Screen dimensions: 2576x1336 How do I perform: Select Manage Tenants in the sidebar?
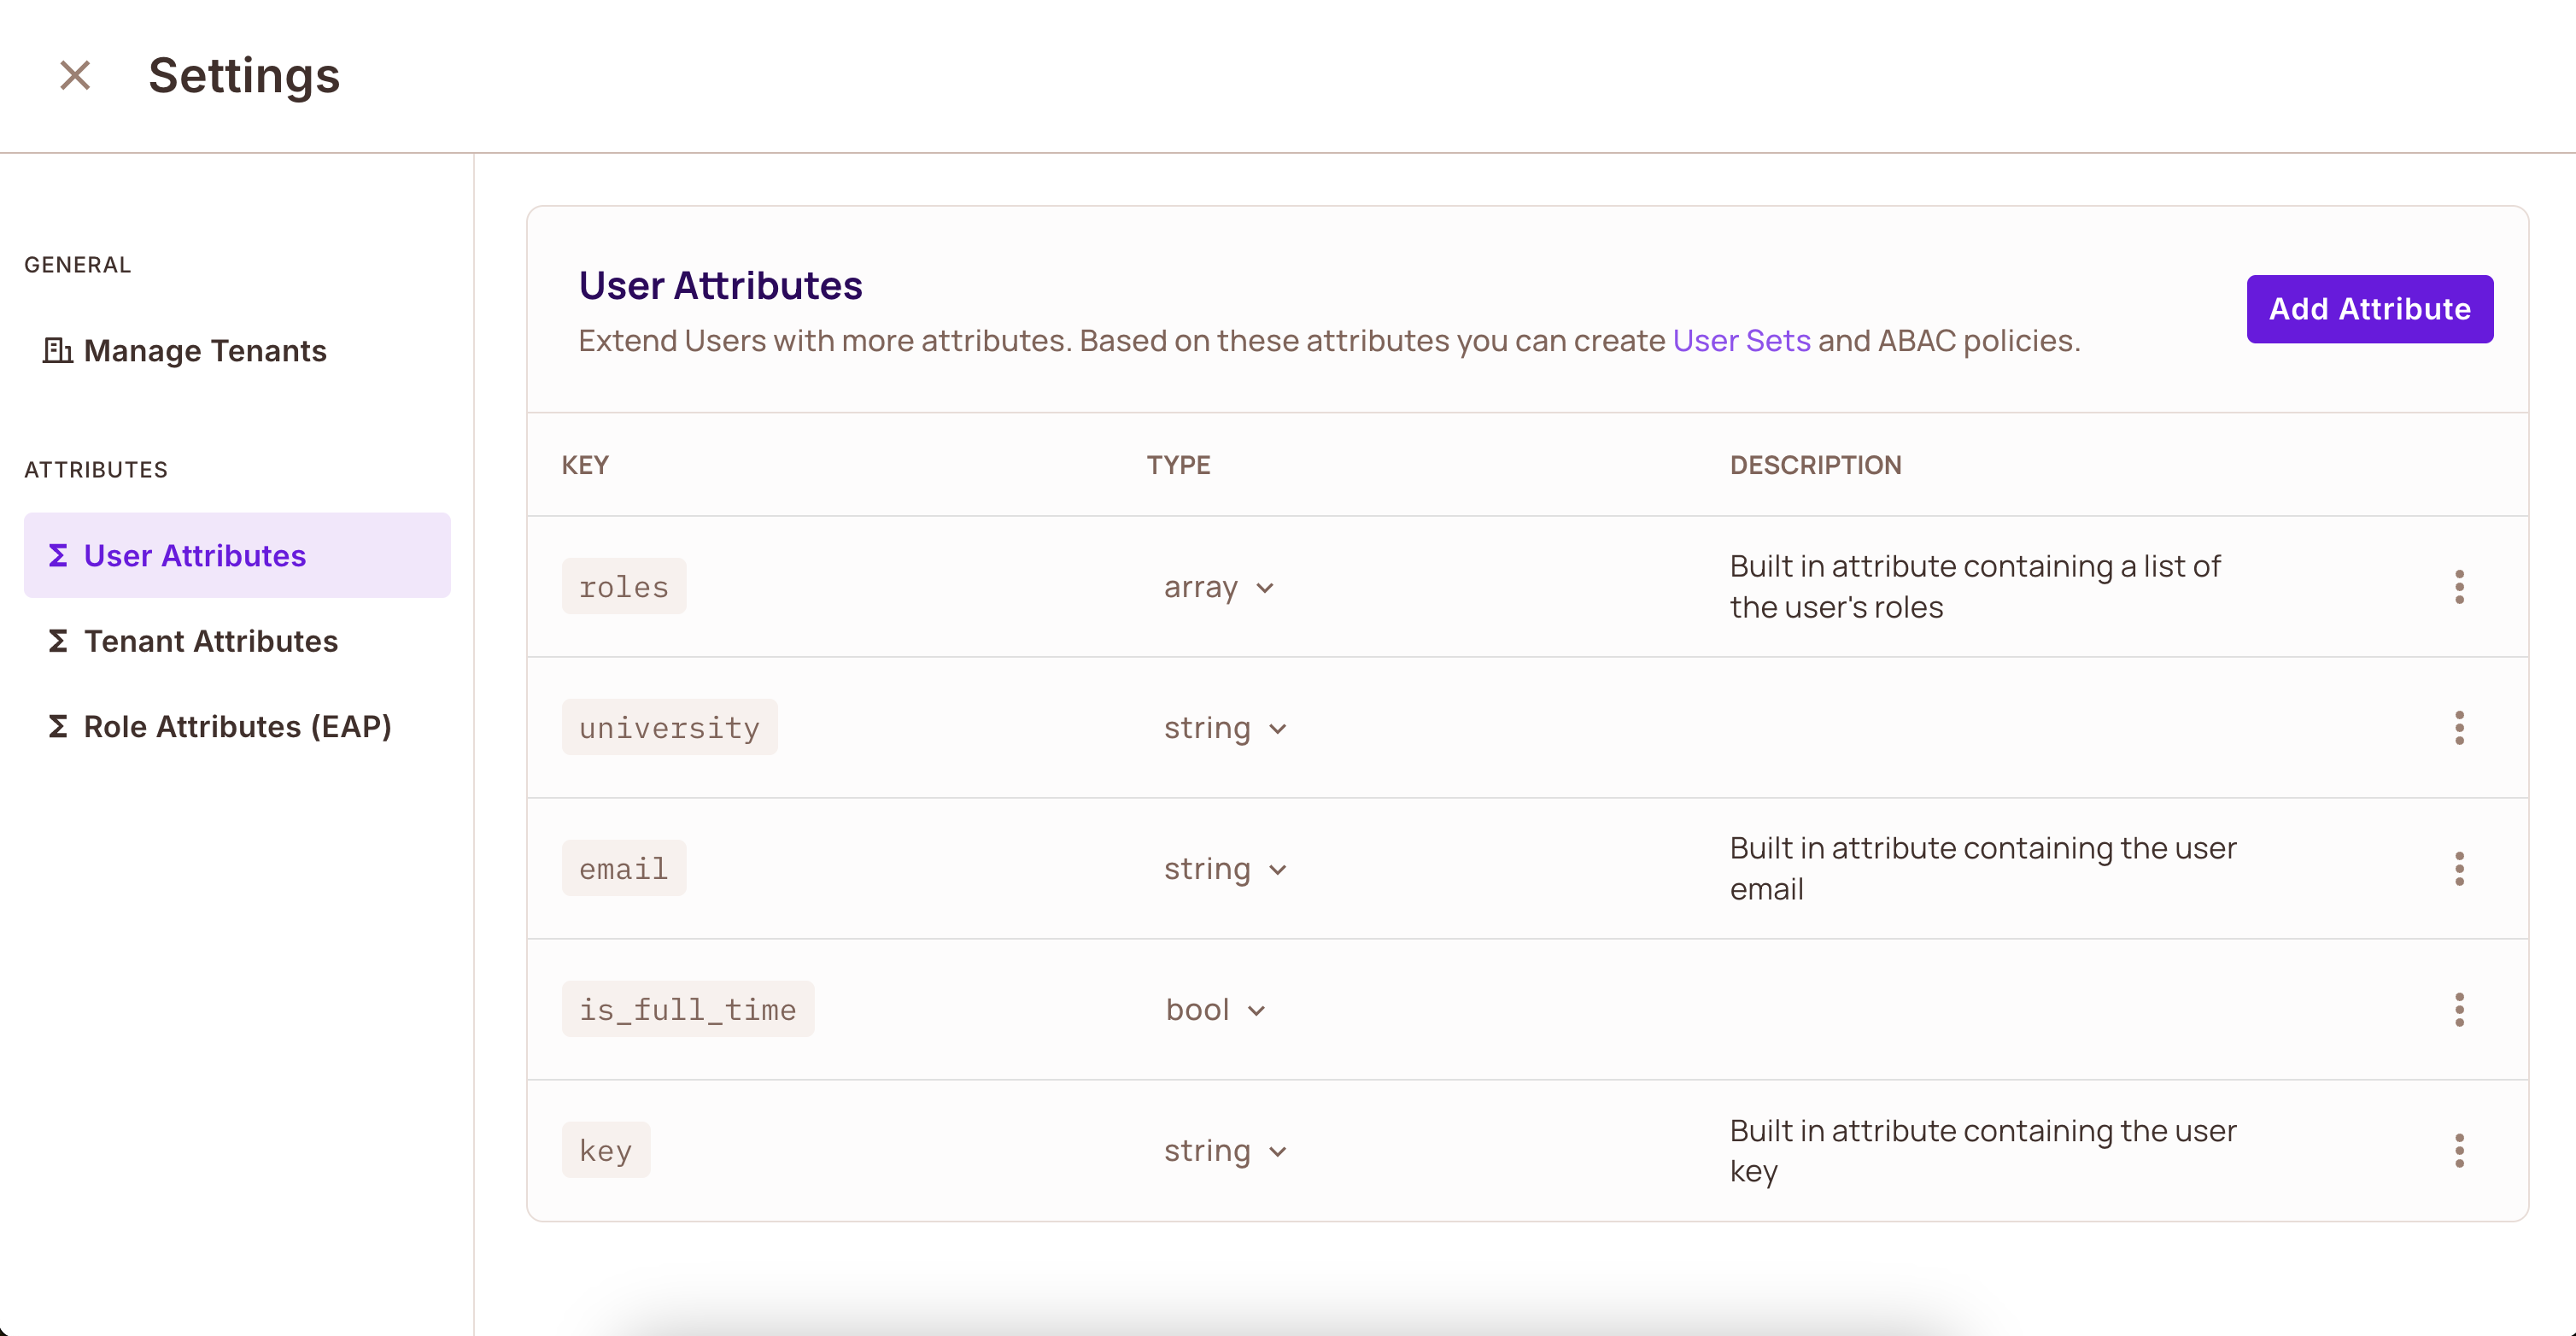pos(205,351)
